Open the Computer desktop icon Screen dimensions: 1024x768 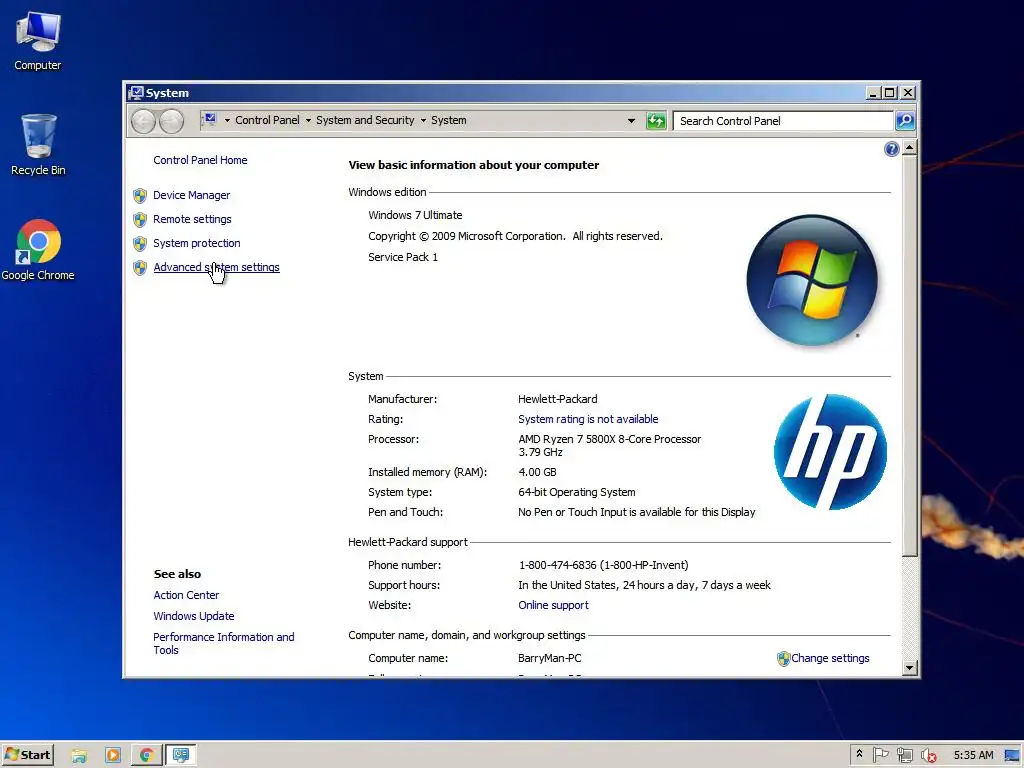[x=38, y=40]
